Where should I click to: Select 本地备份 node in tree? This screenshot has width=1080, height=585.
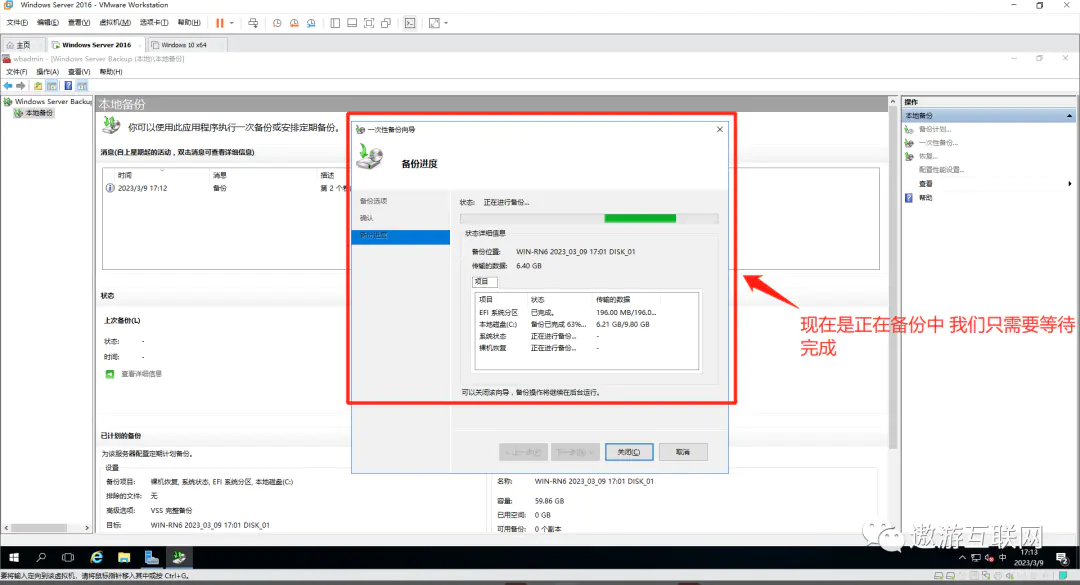(39, 113)
